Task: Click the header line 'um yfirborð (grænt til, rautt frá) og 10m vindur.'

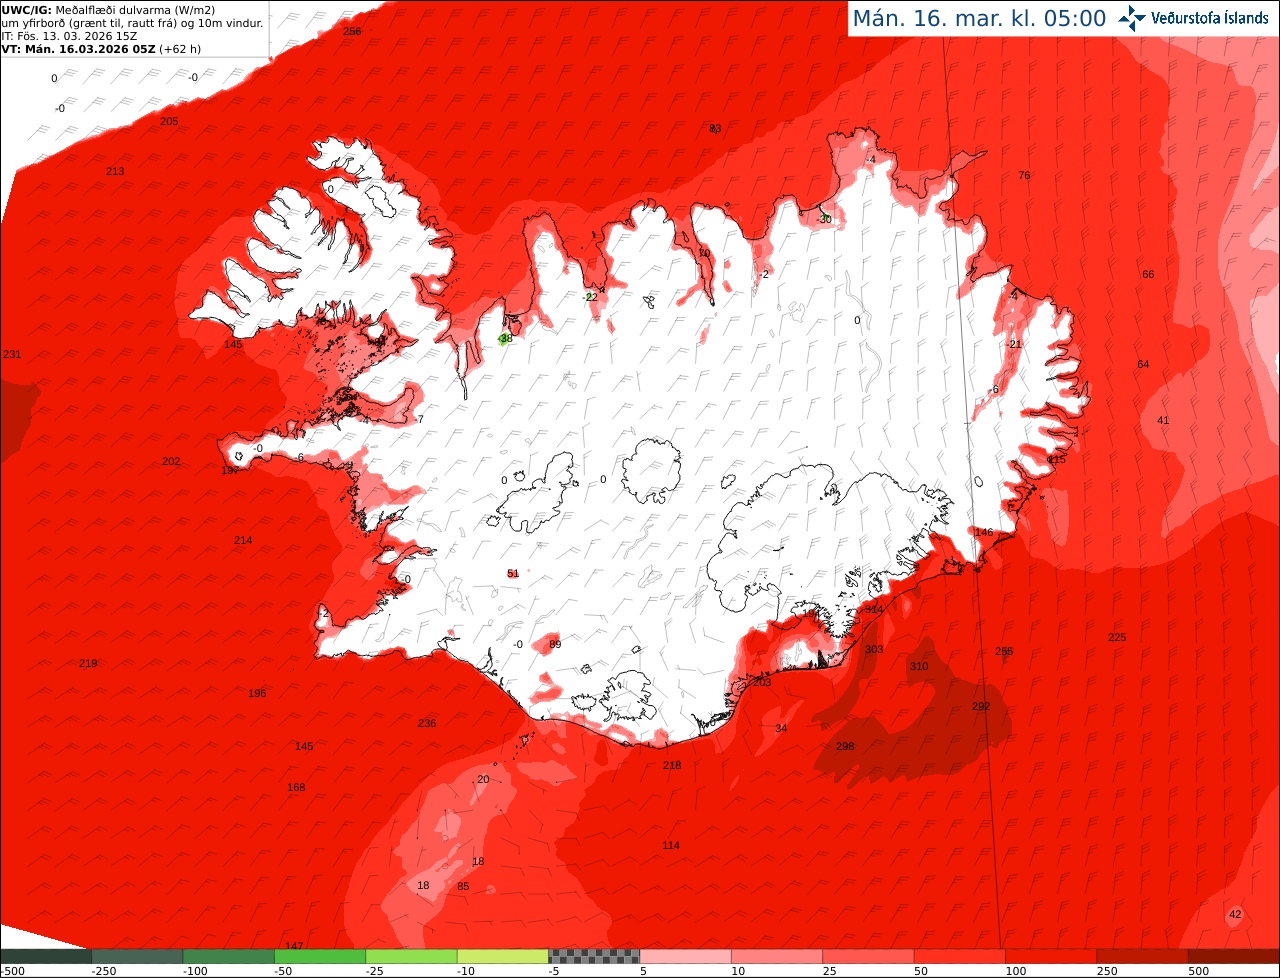Action: tap(133, 23)
